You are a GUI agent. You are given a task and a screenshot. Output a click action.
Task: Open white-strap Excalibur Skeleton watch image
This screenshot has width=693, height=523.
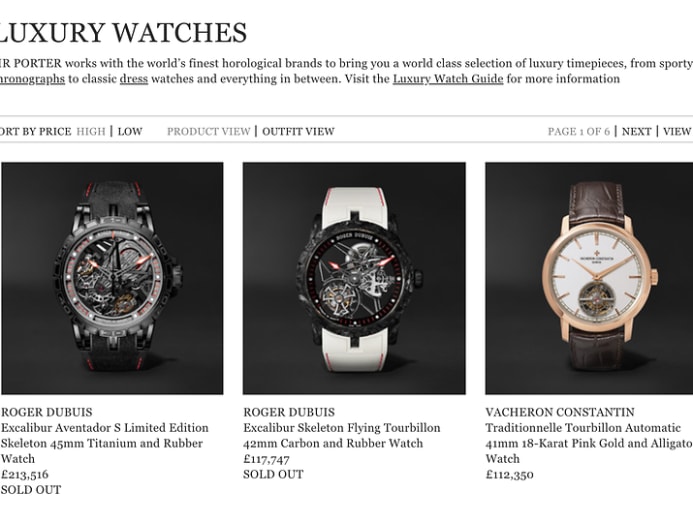pos(354,278)
